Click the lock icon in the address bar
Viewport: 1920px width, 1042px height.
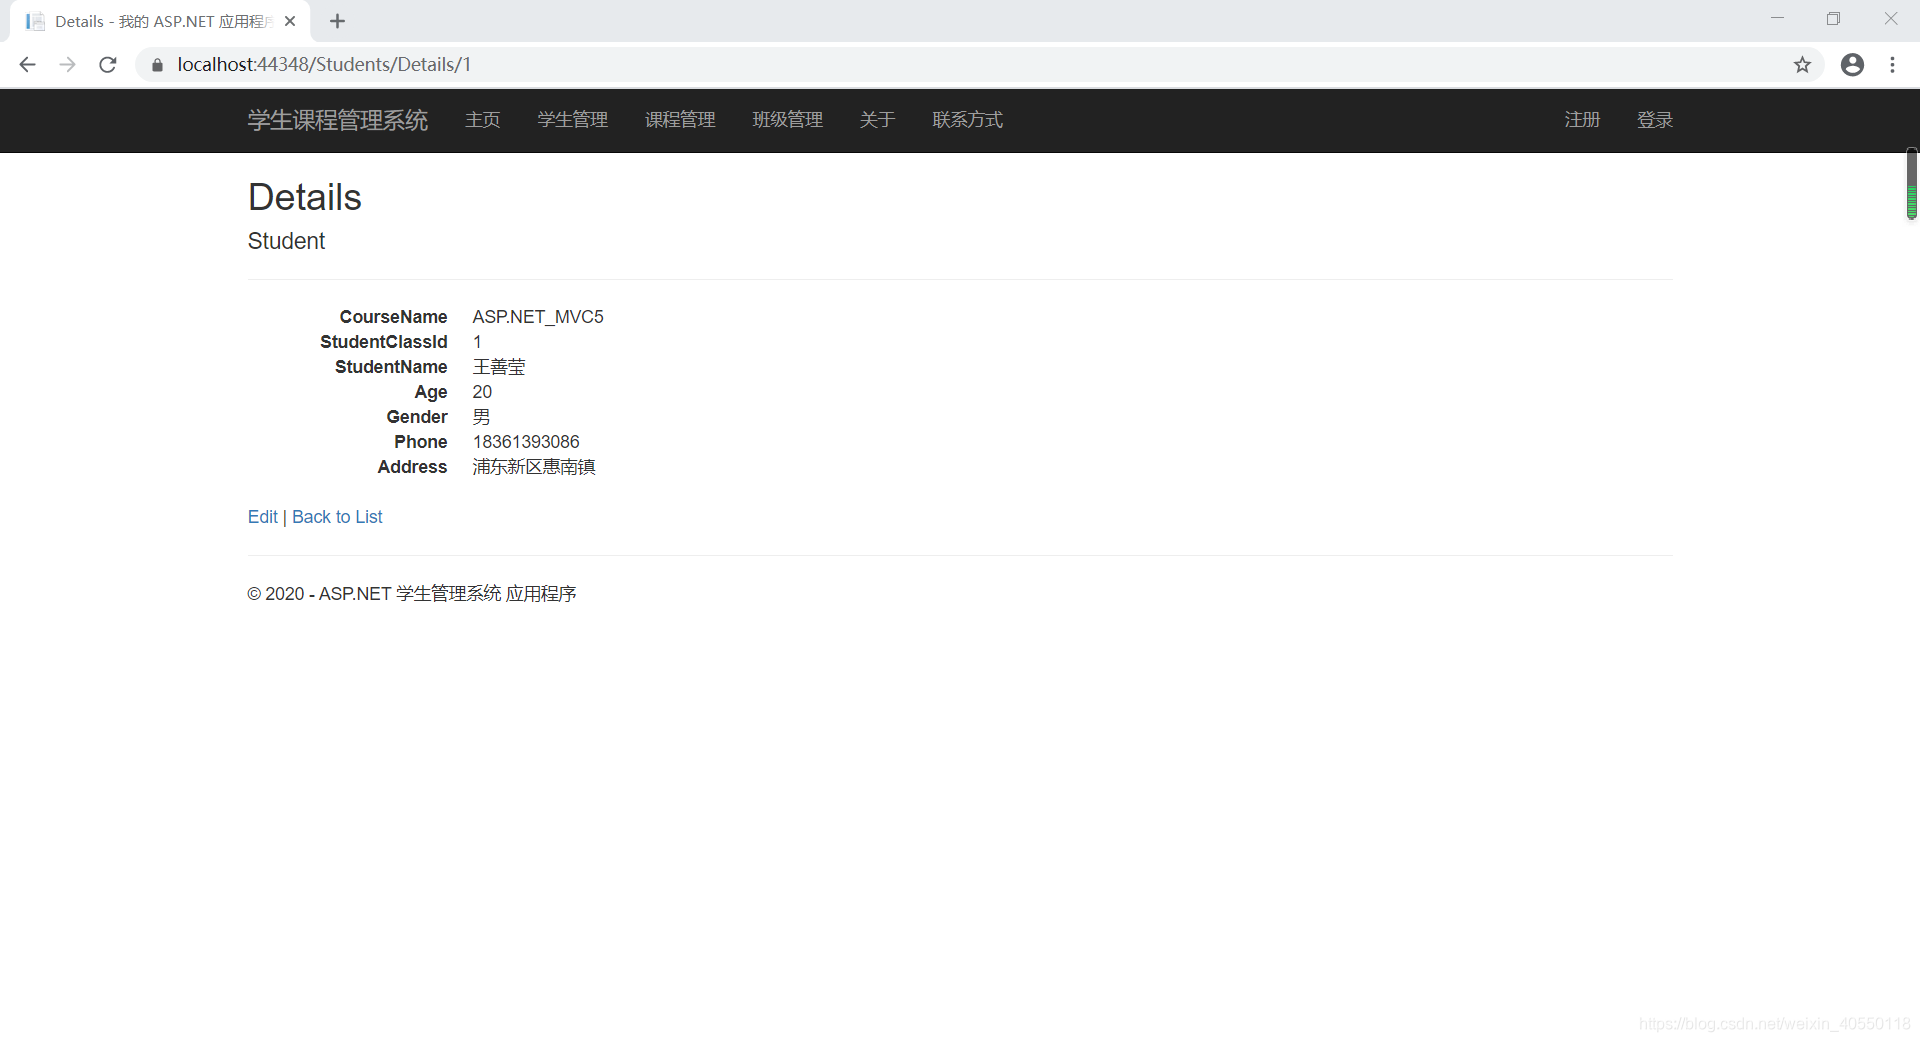click(x=157, y=65)
